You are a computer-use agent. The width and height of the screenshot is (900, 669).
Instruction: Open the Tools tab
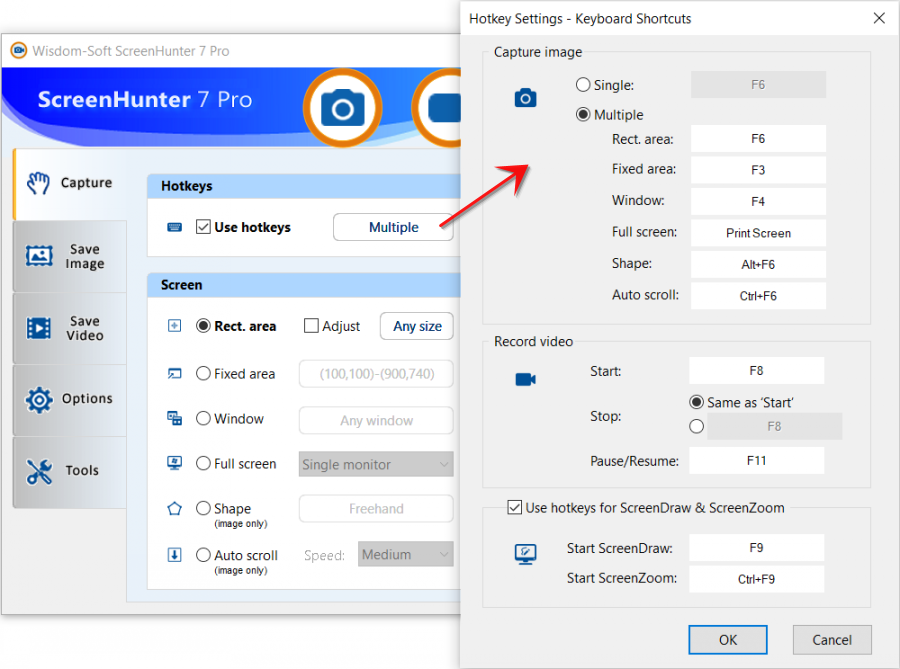[70, 472]
